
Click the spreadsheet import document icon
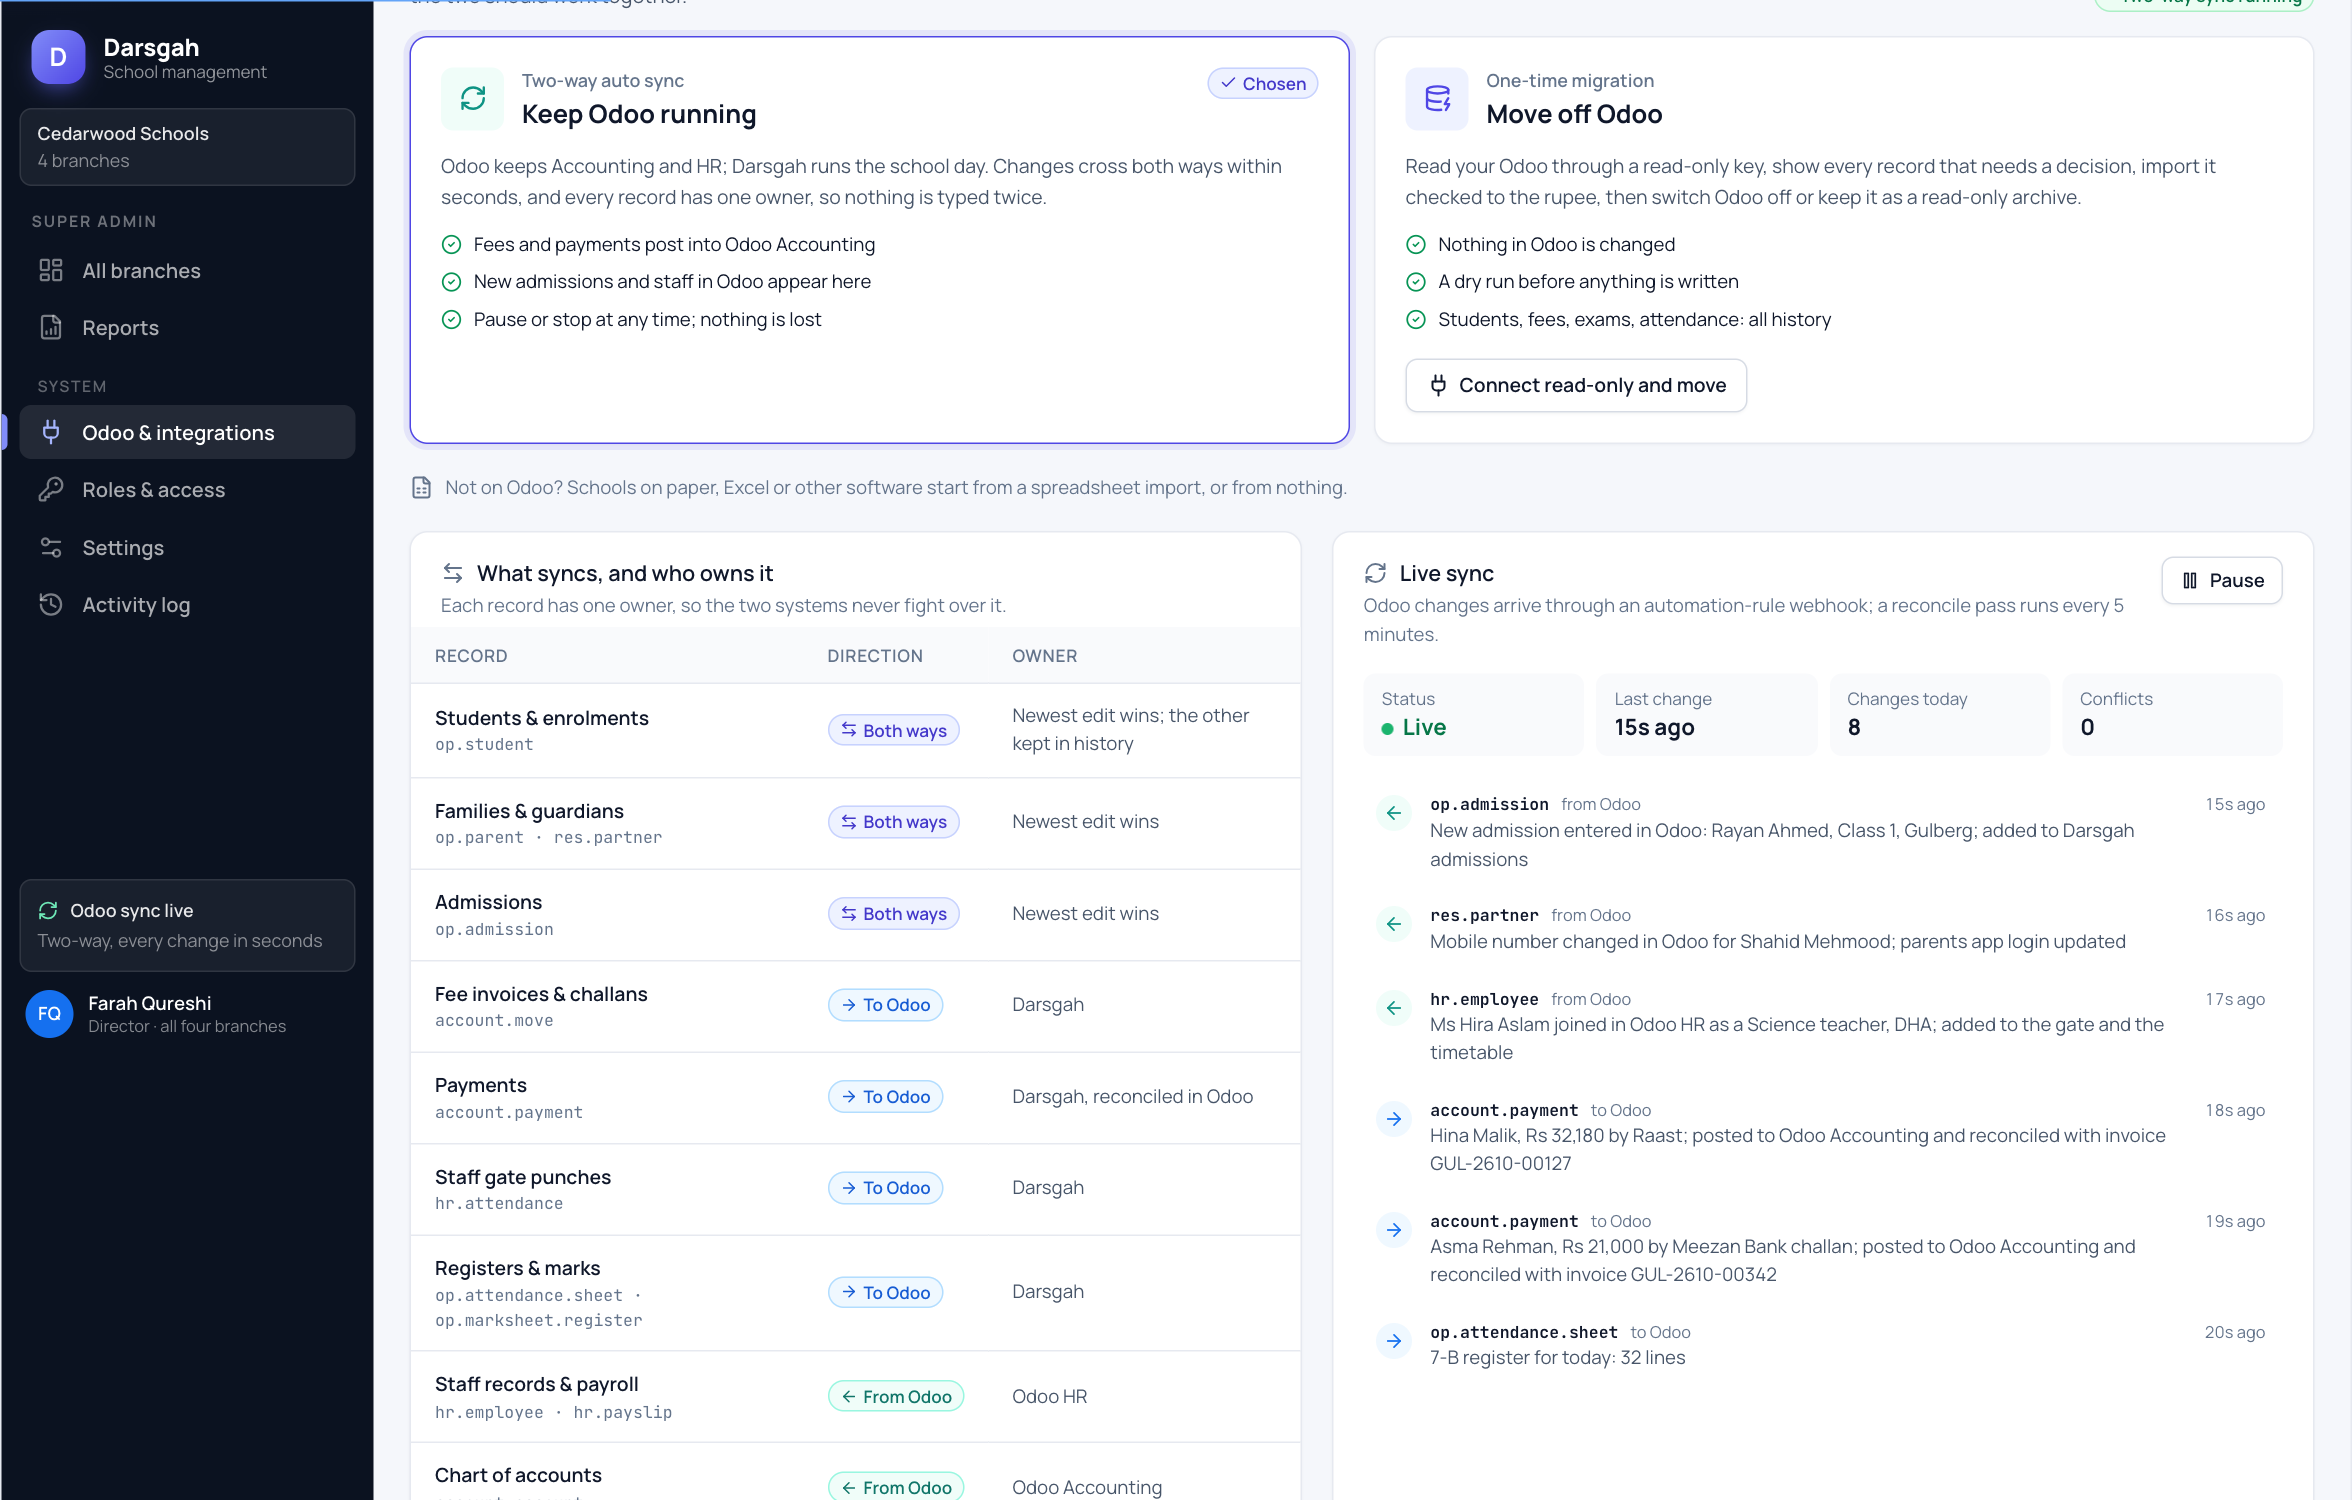click(422, 488)
